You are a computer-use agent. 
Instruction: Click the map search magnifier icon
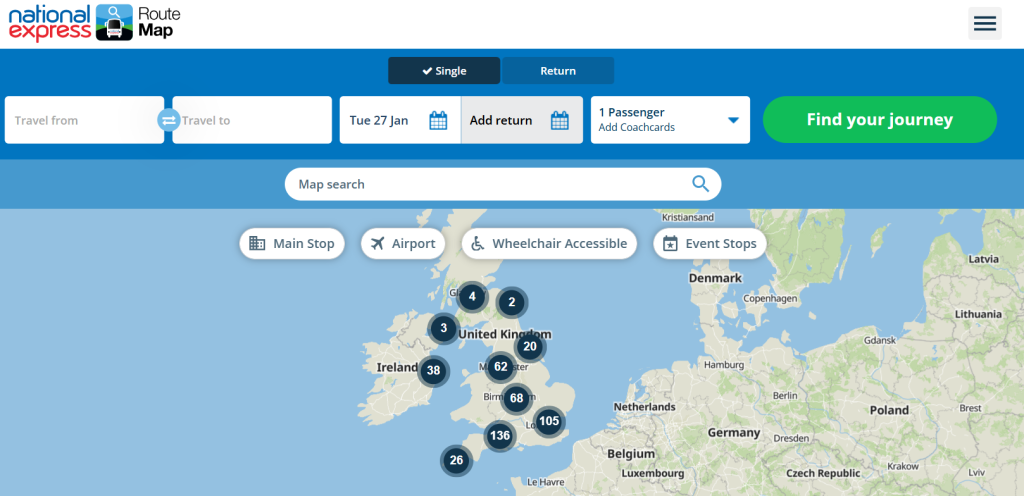point(700,184)
